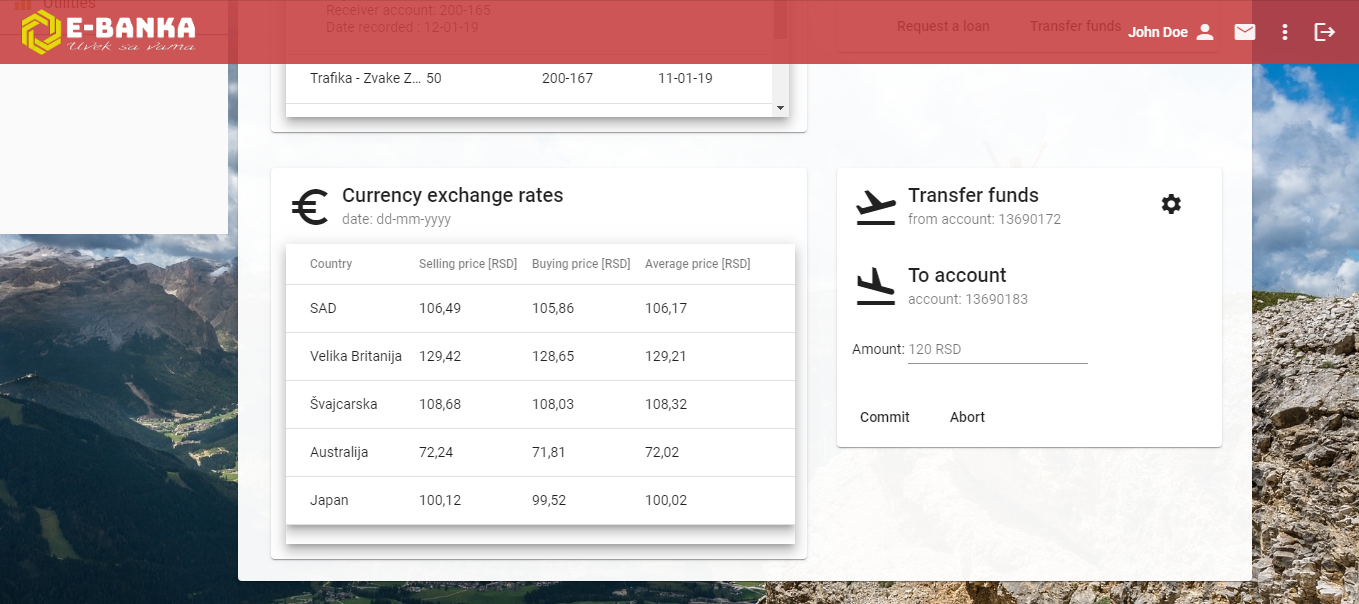Select the Japan row
Screen dimensions: 1359x604
[540, 500]
